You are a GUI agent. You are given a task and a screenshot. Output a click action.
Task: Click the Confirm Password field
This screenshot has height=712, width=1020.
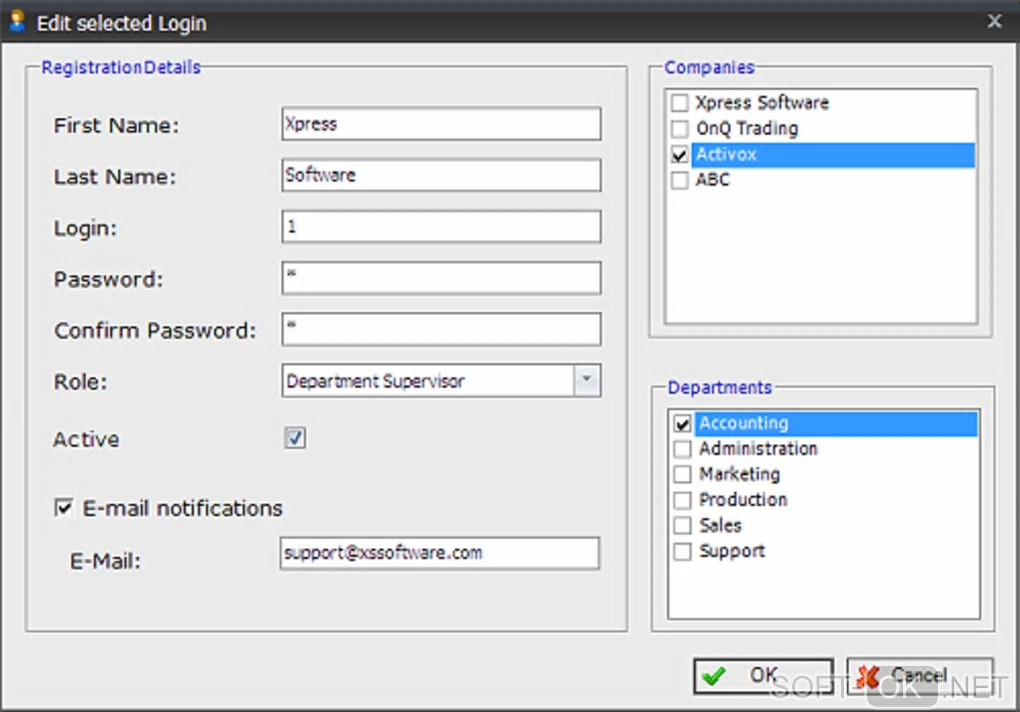pos(441,329)
